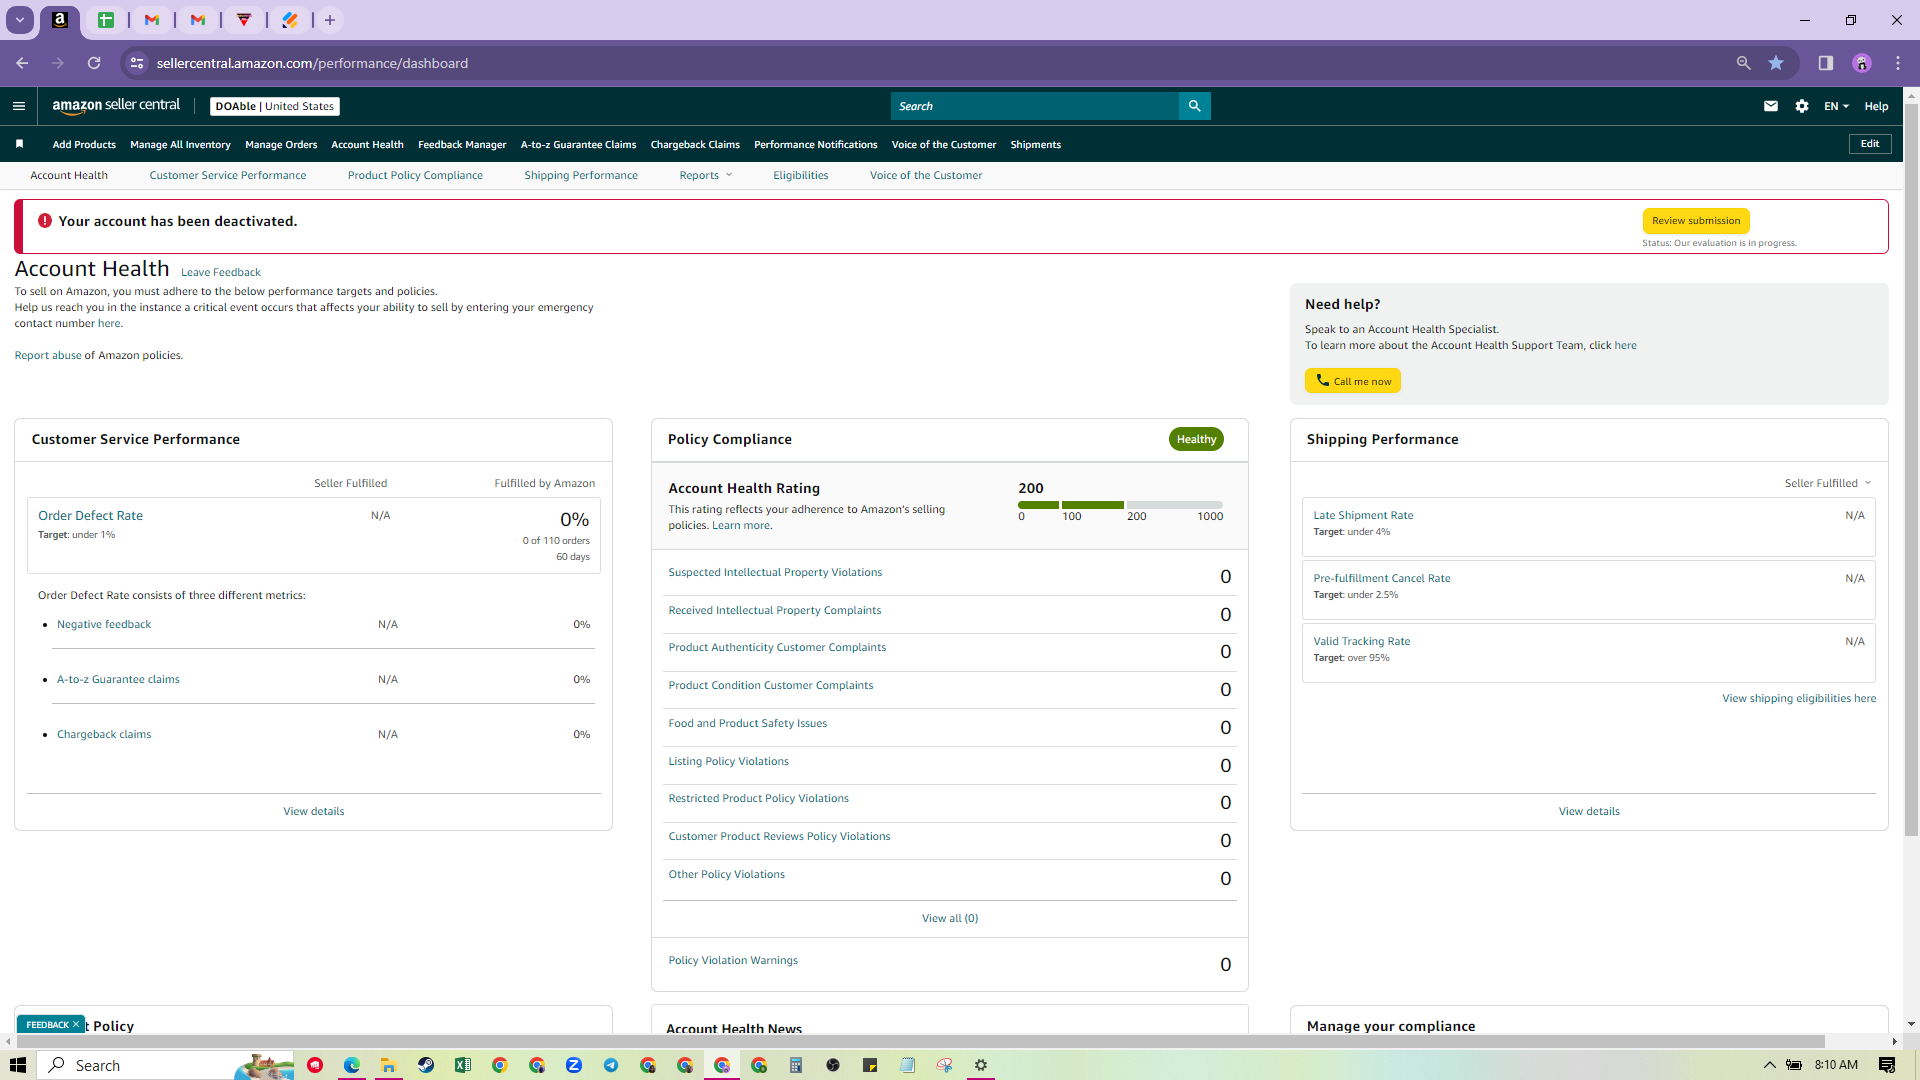This screenshot has width=1920, height=1080.
Task: Reload the page with the refresh icon
Action: [x=94, y=63]
